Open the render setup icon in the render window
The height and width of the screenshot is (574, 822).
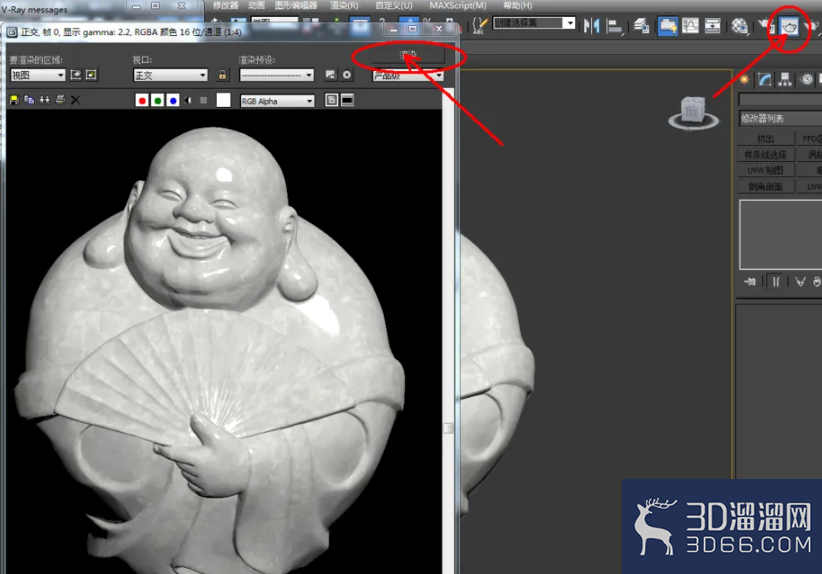pos(330,75)
